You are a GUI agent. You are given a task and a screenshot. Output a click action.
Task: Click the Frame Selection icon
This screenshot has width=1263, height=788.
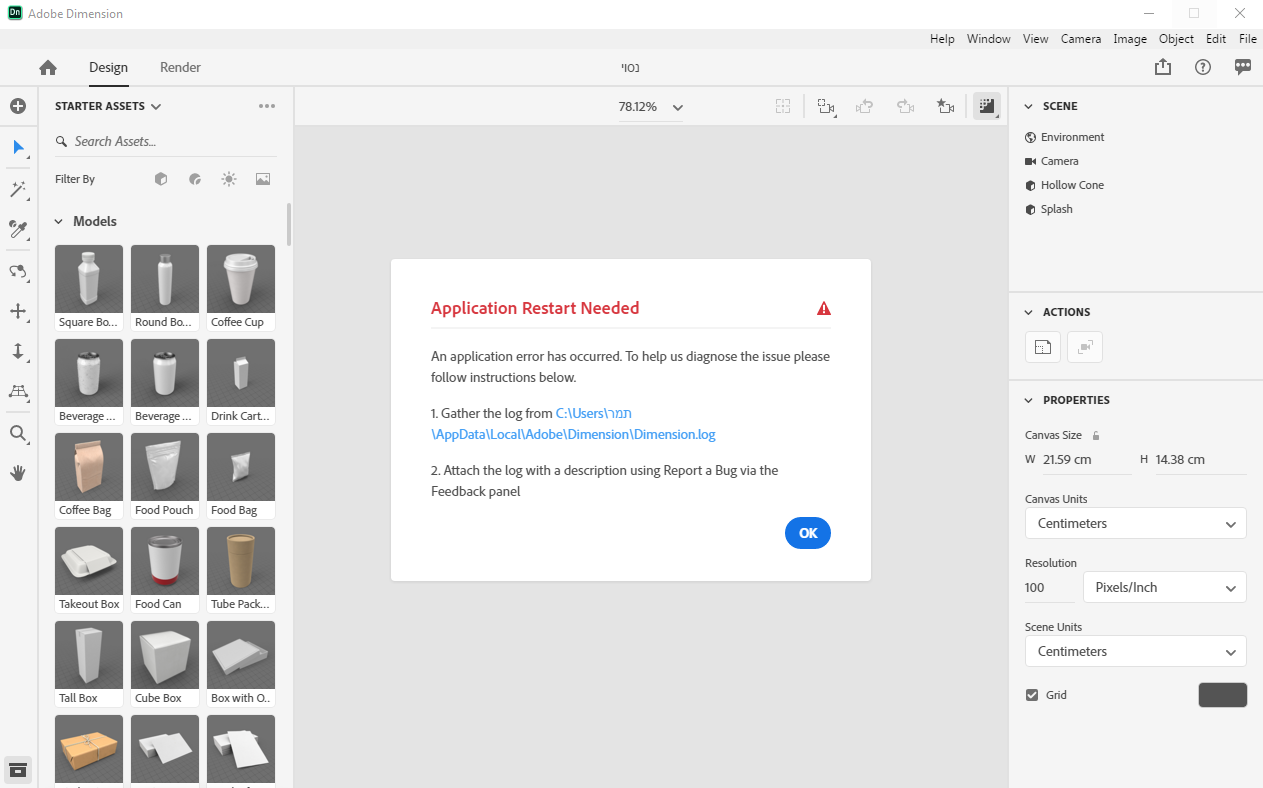coord(826,106)
